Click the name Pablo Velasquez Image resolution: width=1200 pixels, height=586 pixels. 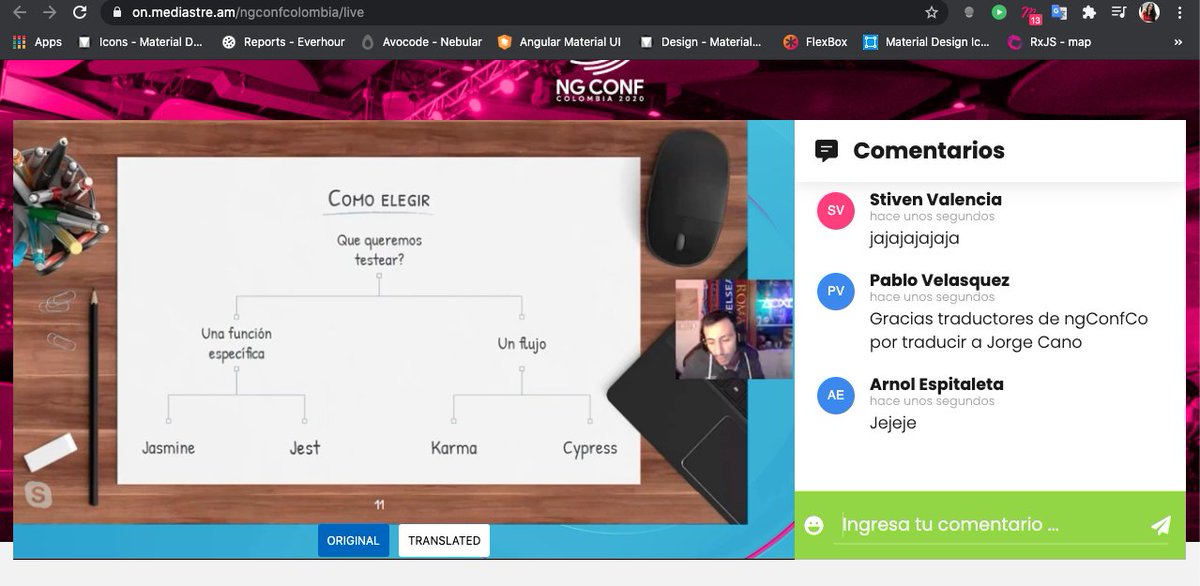[940, 280]
